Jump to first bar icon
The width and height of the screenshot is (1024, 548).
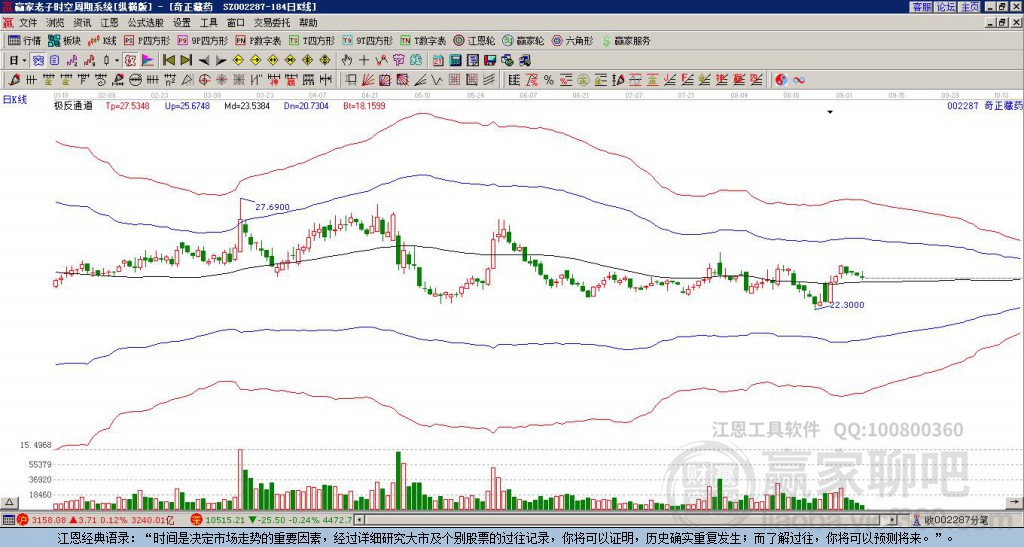pos(168,61)
